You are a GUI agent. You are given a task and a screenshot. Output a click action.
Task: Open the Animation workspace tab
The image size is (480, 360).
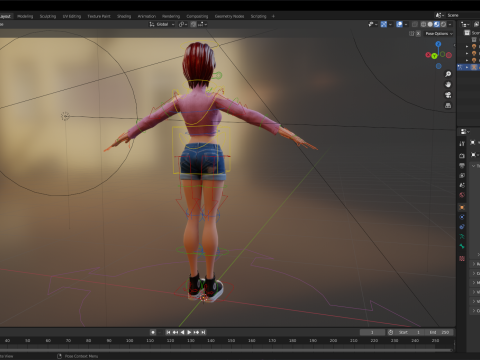click(x=147, y=16)
